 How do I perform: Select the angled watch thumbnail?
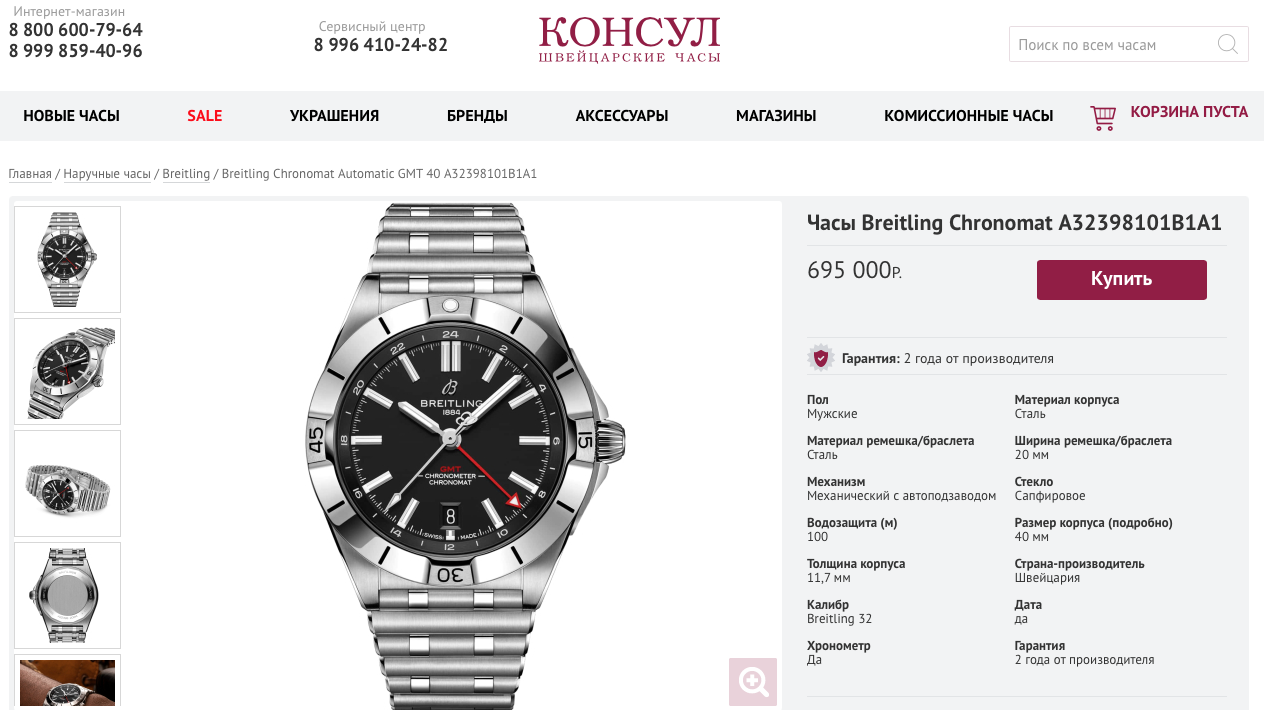click(x=67, y=371)
